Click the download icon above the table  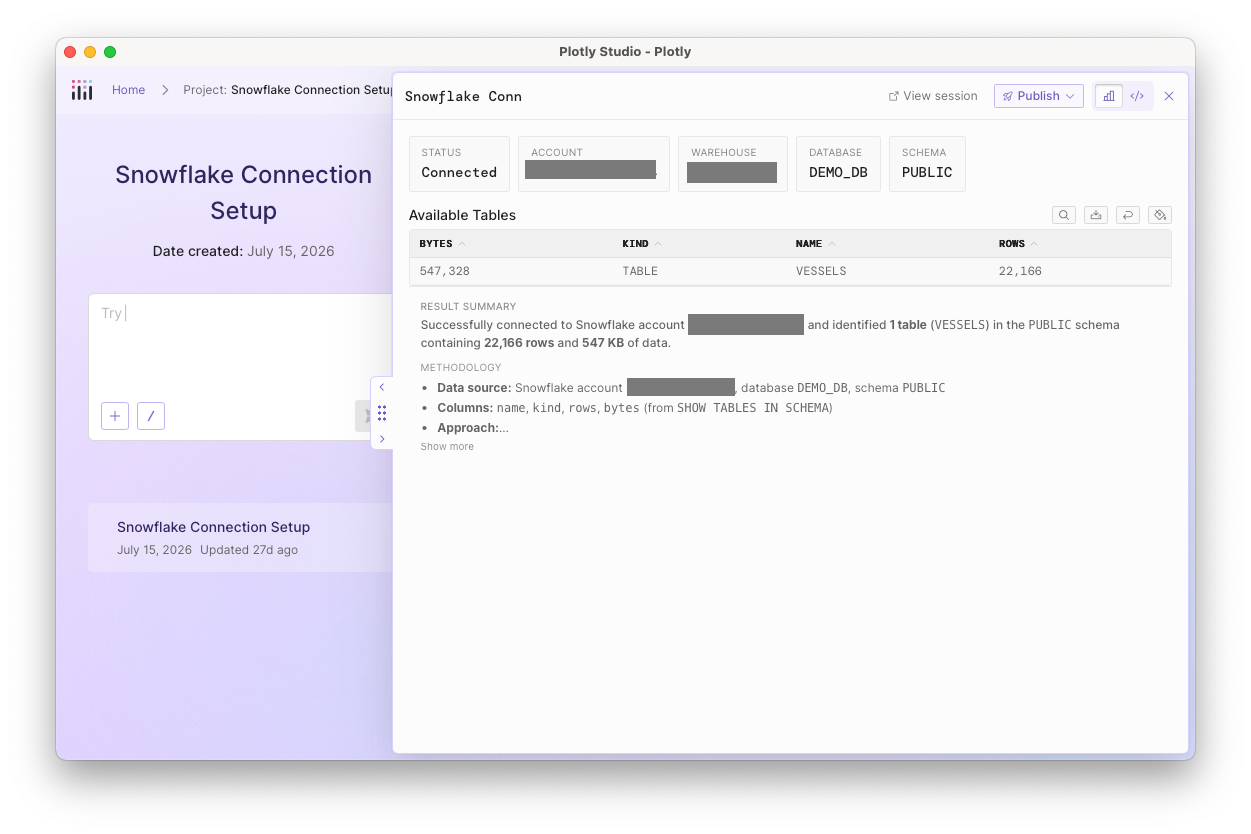[1096, 215]
